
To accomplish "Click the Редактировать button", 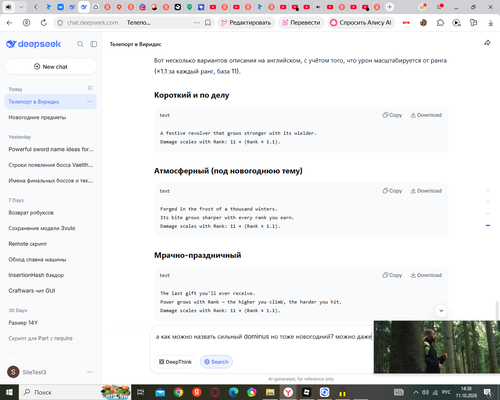I will pyautogui.click(x=246, y=23).
